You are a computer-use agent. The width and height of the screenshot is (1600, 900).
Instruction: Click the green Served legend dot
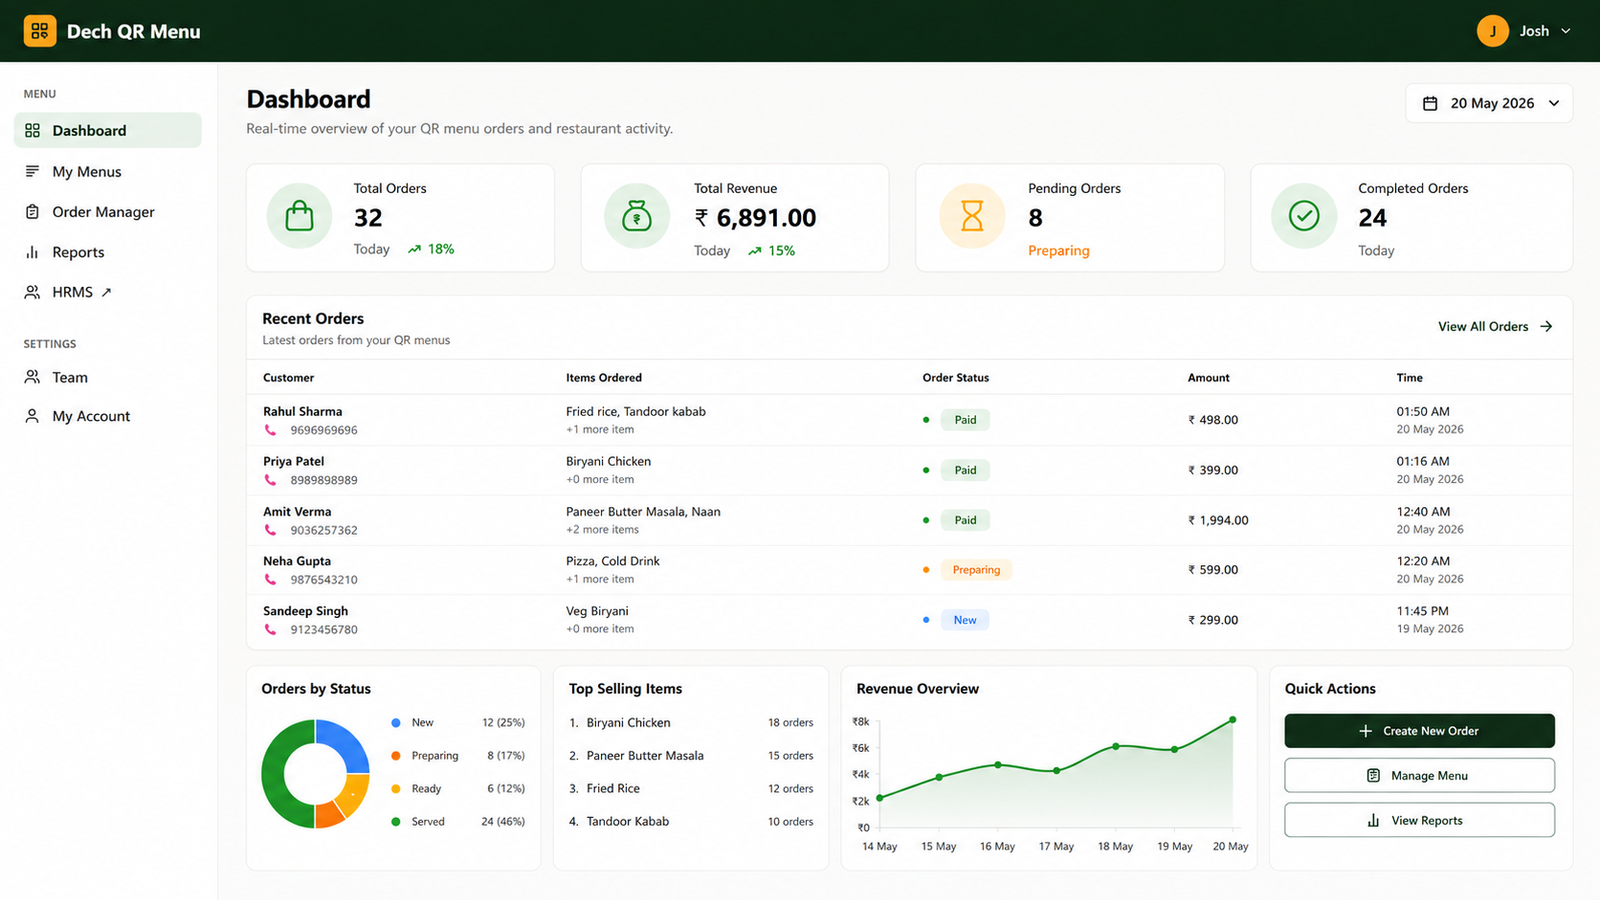click(396, 821)
